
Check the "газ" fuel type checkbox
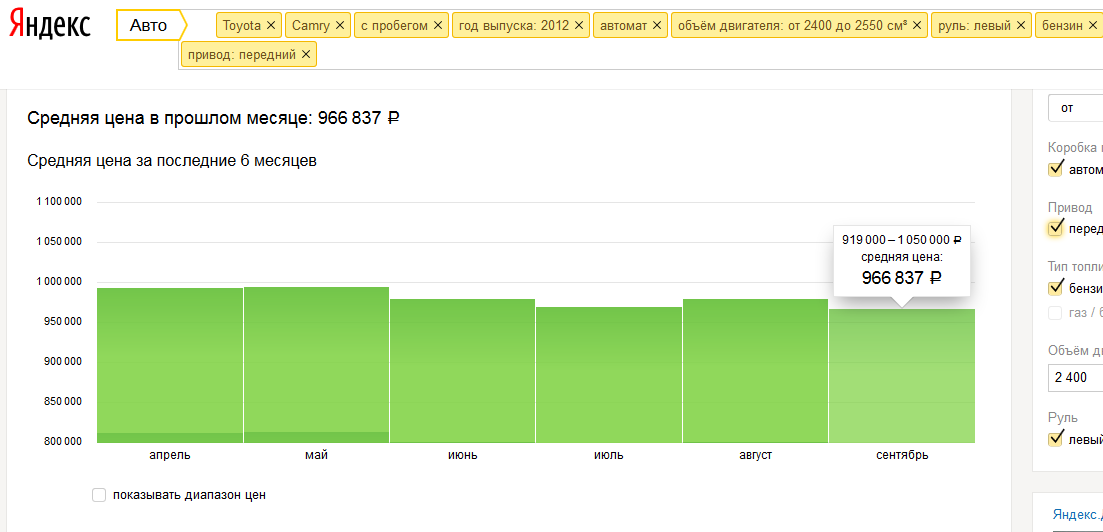1055,313
